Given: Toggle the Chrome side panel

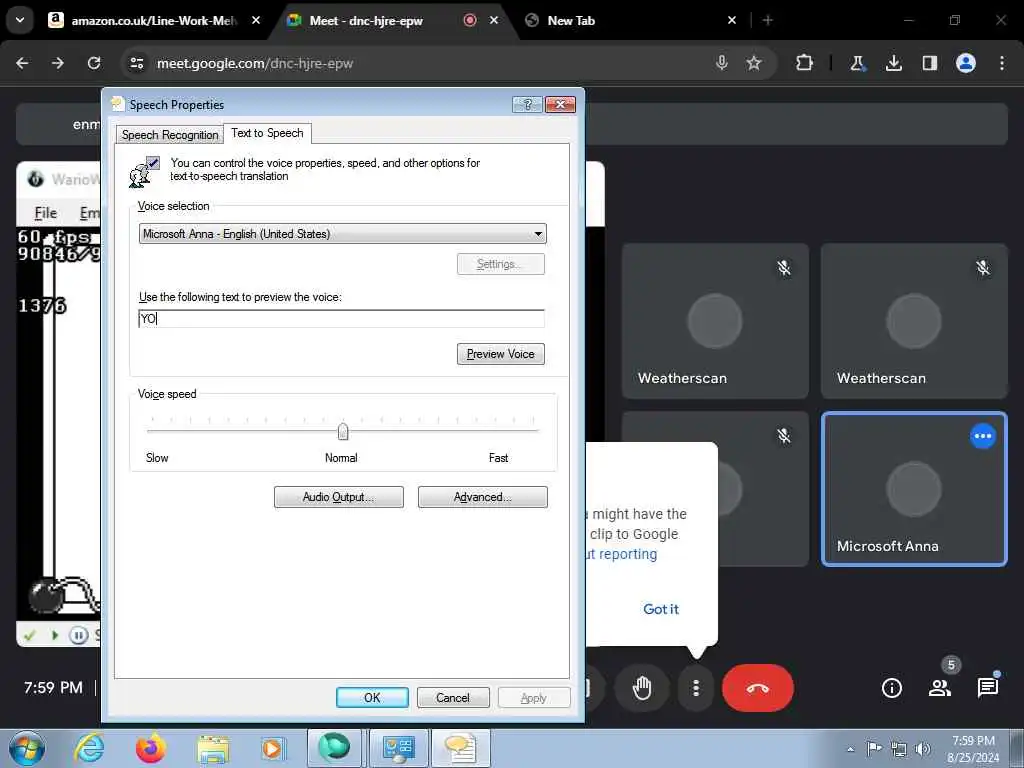Looking at the screenshot, I should [x=929, y=63].
